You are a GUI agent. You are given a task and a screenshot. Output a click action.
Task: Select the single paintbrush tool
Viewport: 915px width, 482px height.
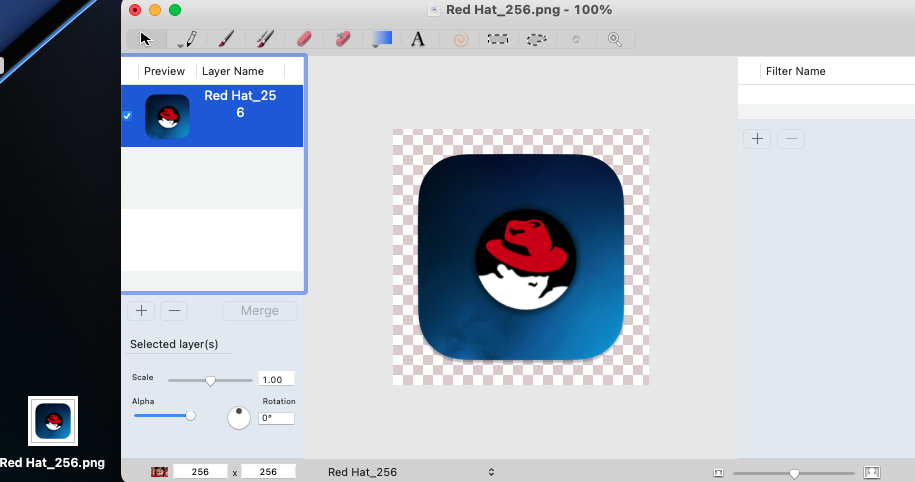point(226,39)
